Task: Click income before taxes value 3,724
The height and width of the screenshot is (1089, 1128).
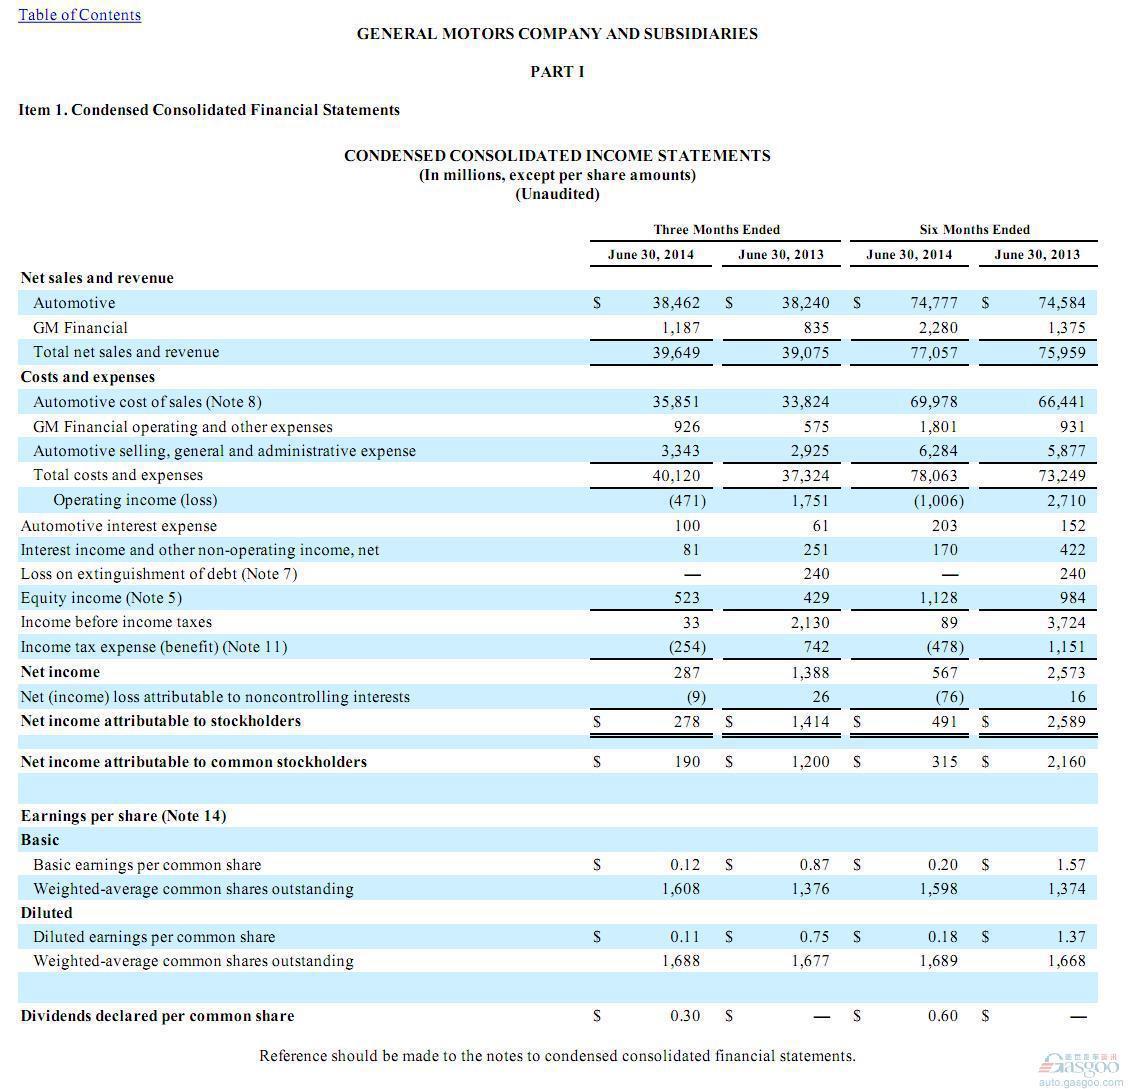Action: (x=1066, y=623)
